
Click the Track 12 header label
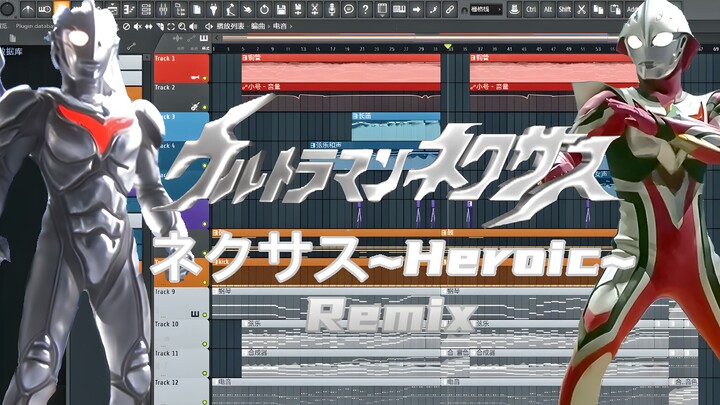tap(167, 382)
